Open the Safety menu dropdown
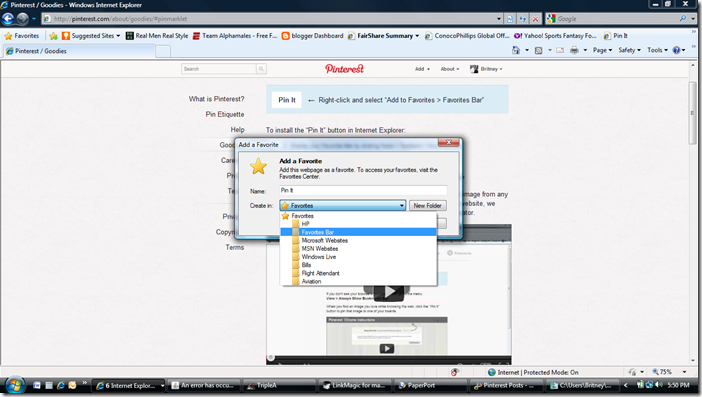702x397 pixels. [x=629, y=50]
